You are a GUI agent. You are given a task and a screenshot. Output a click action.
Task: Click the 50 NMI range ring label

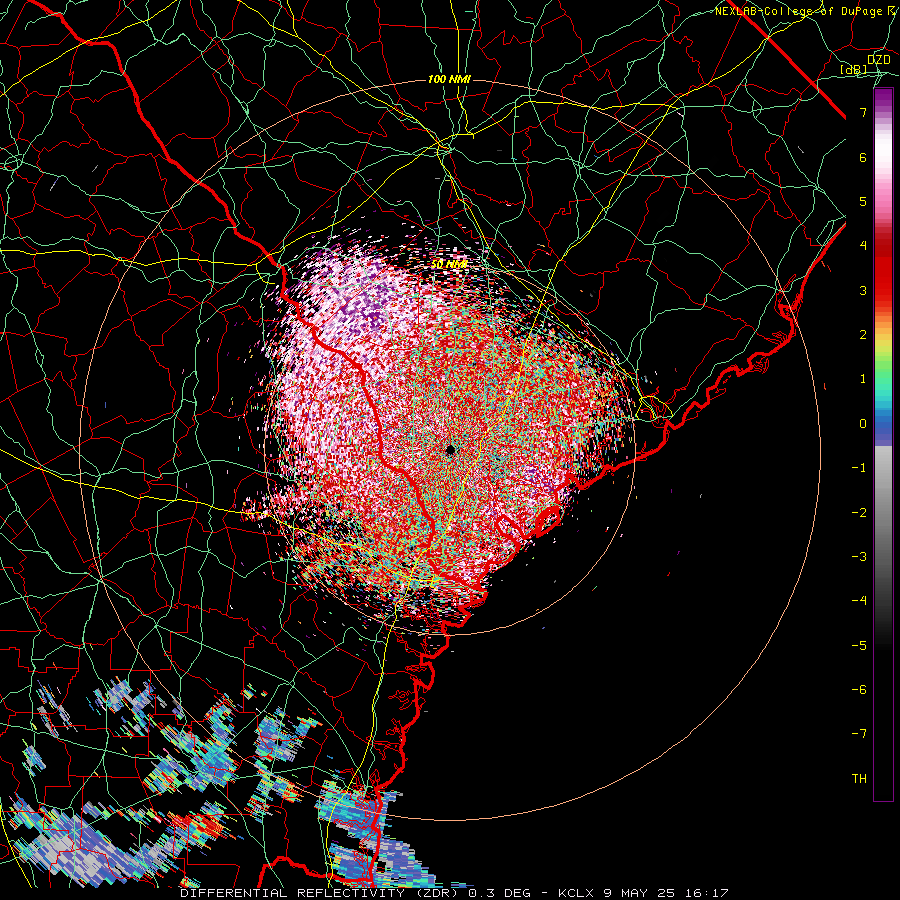[449, 264]
